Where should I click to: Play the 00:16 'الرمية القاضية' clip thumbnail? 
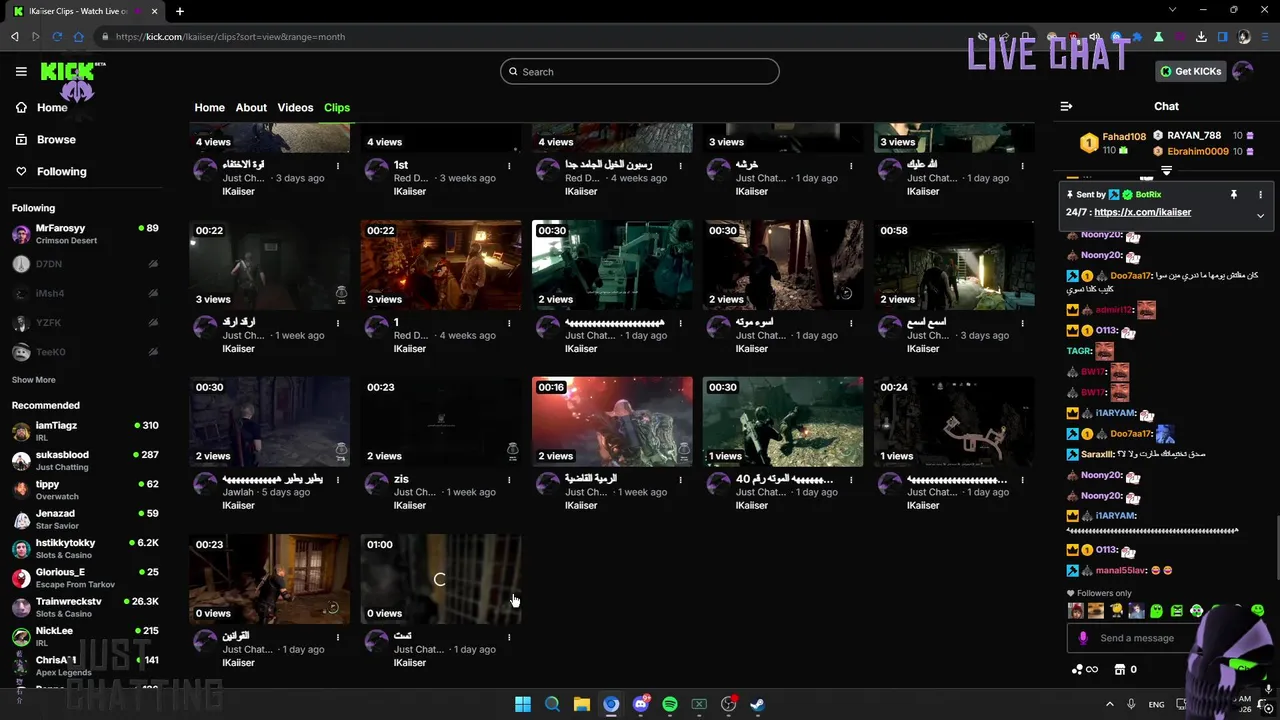click(612, 421)
